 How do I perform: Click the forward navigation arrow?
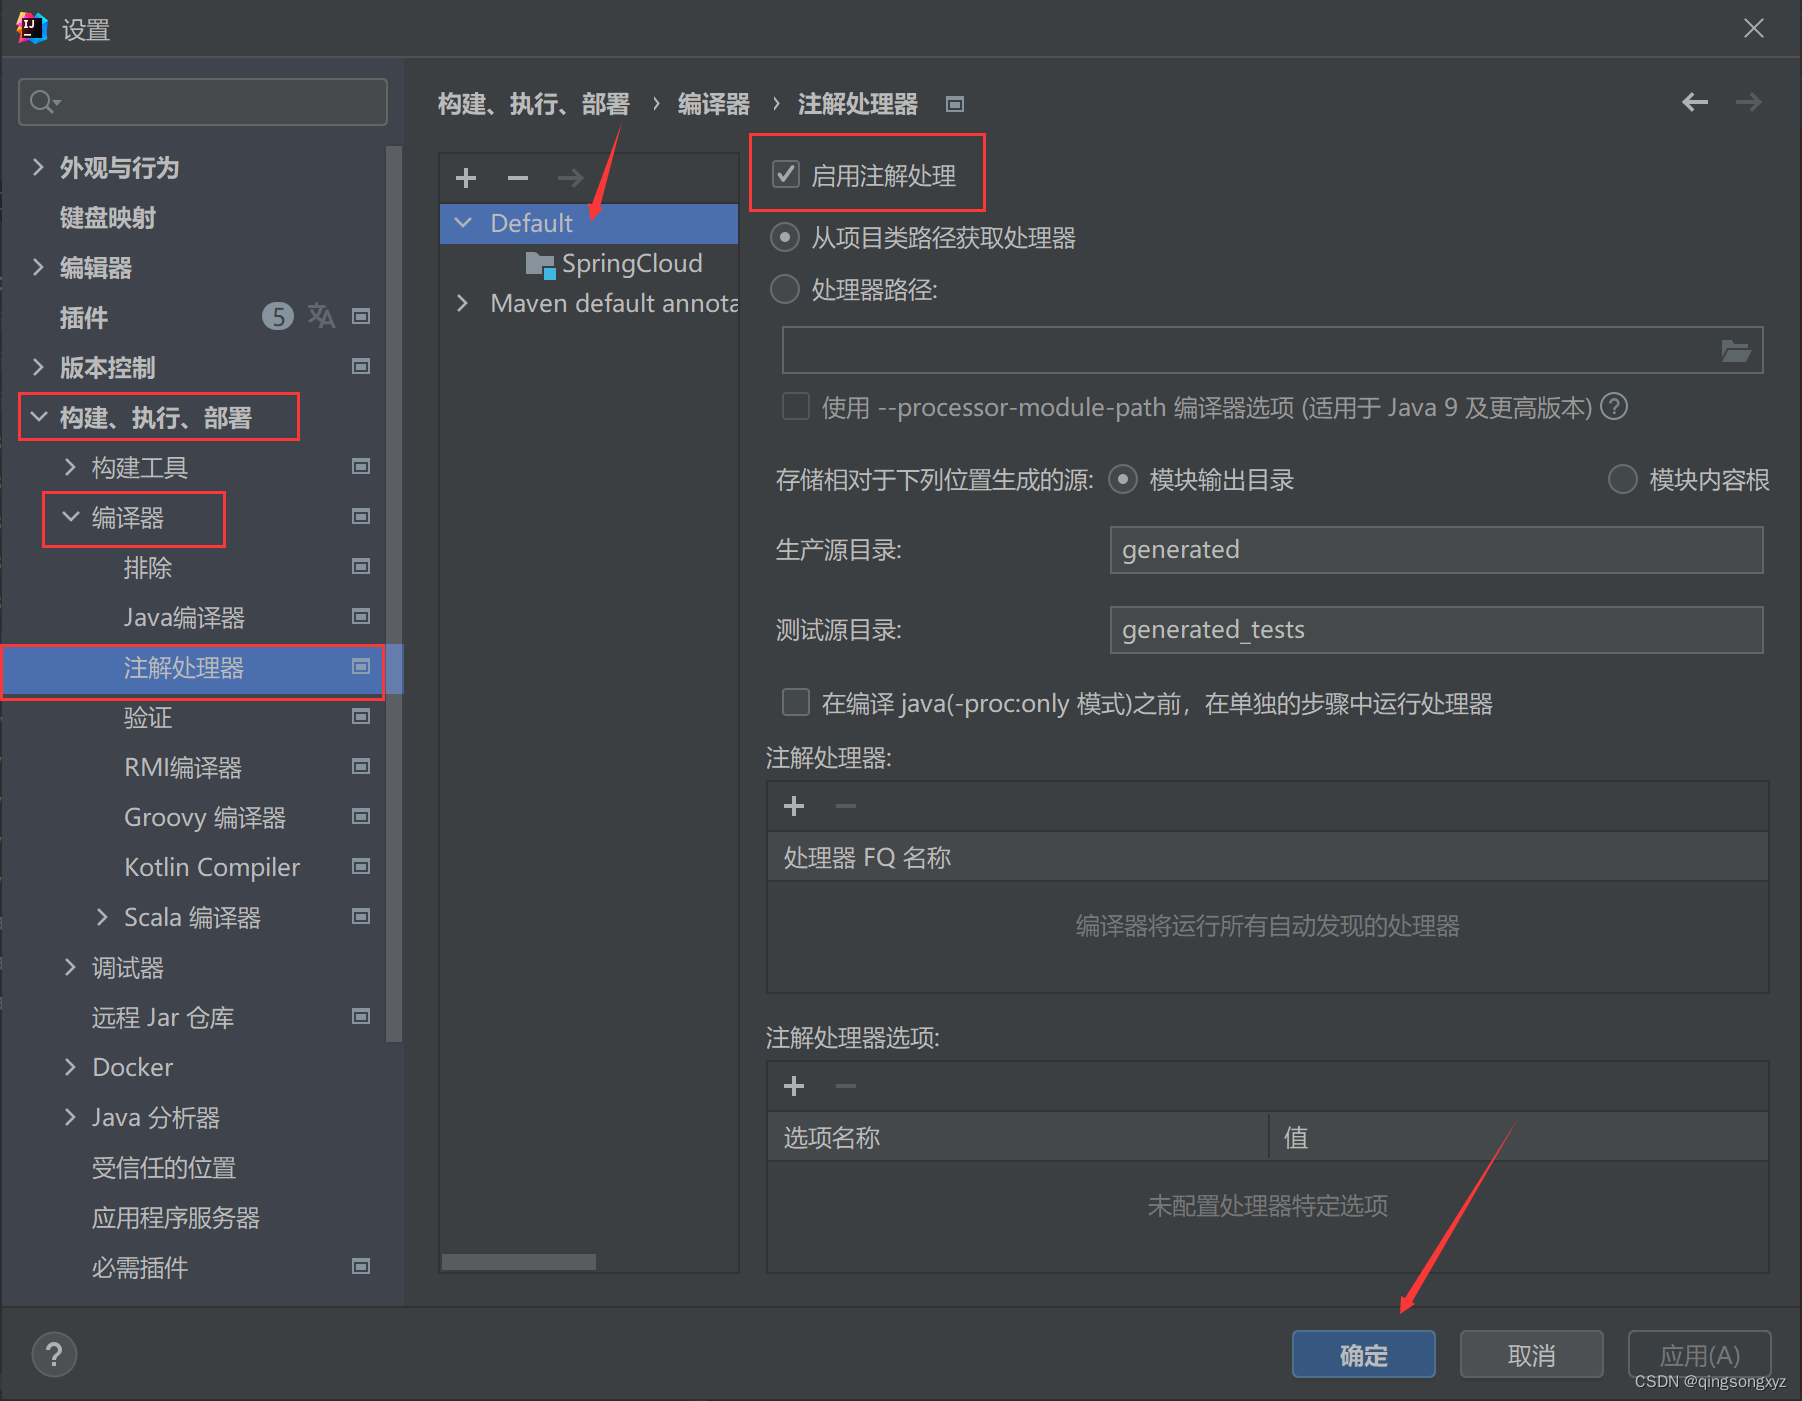coord(1748,102)
